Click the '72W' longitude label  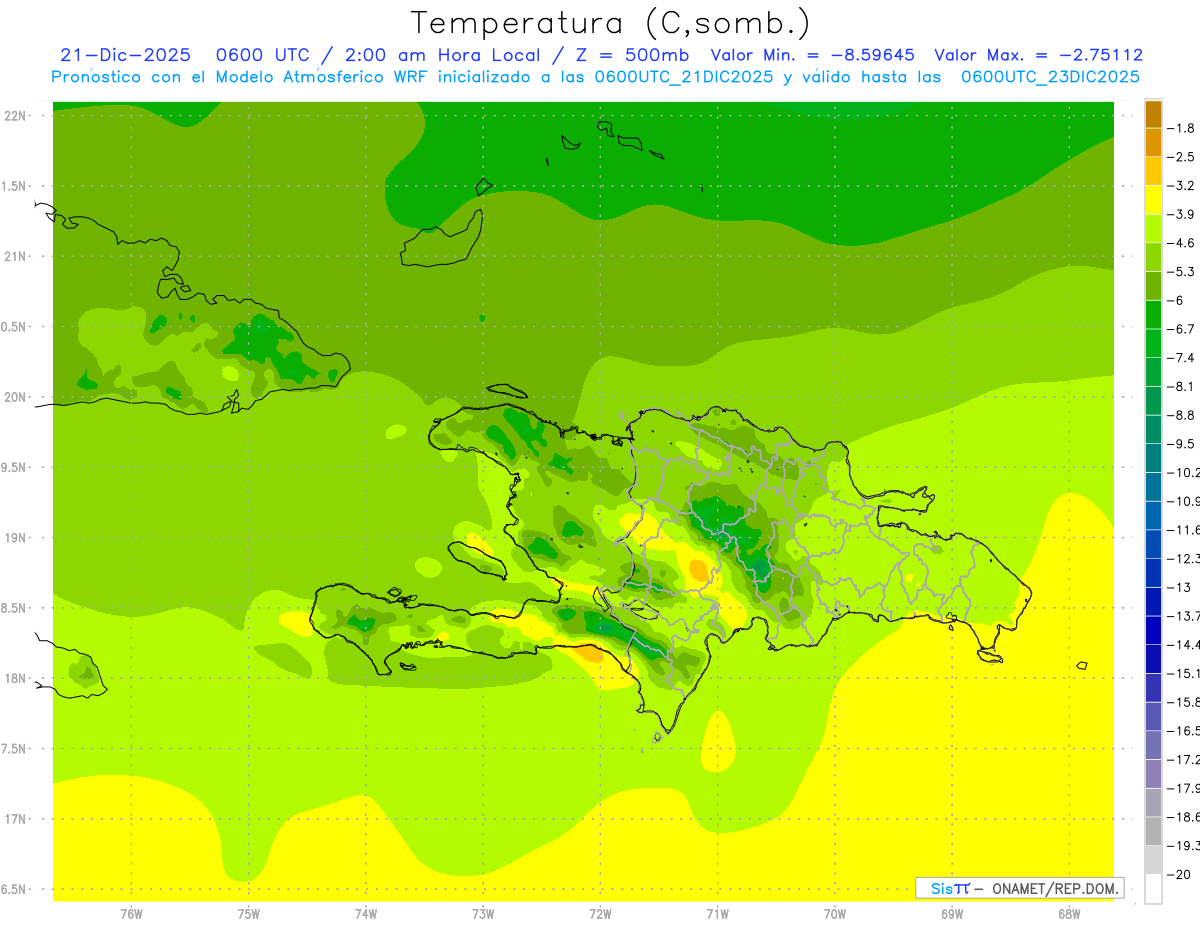click(600, 914)
